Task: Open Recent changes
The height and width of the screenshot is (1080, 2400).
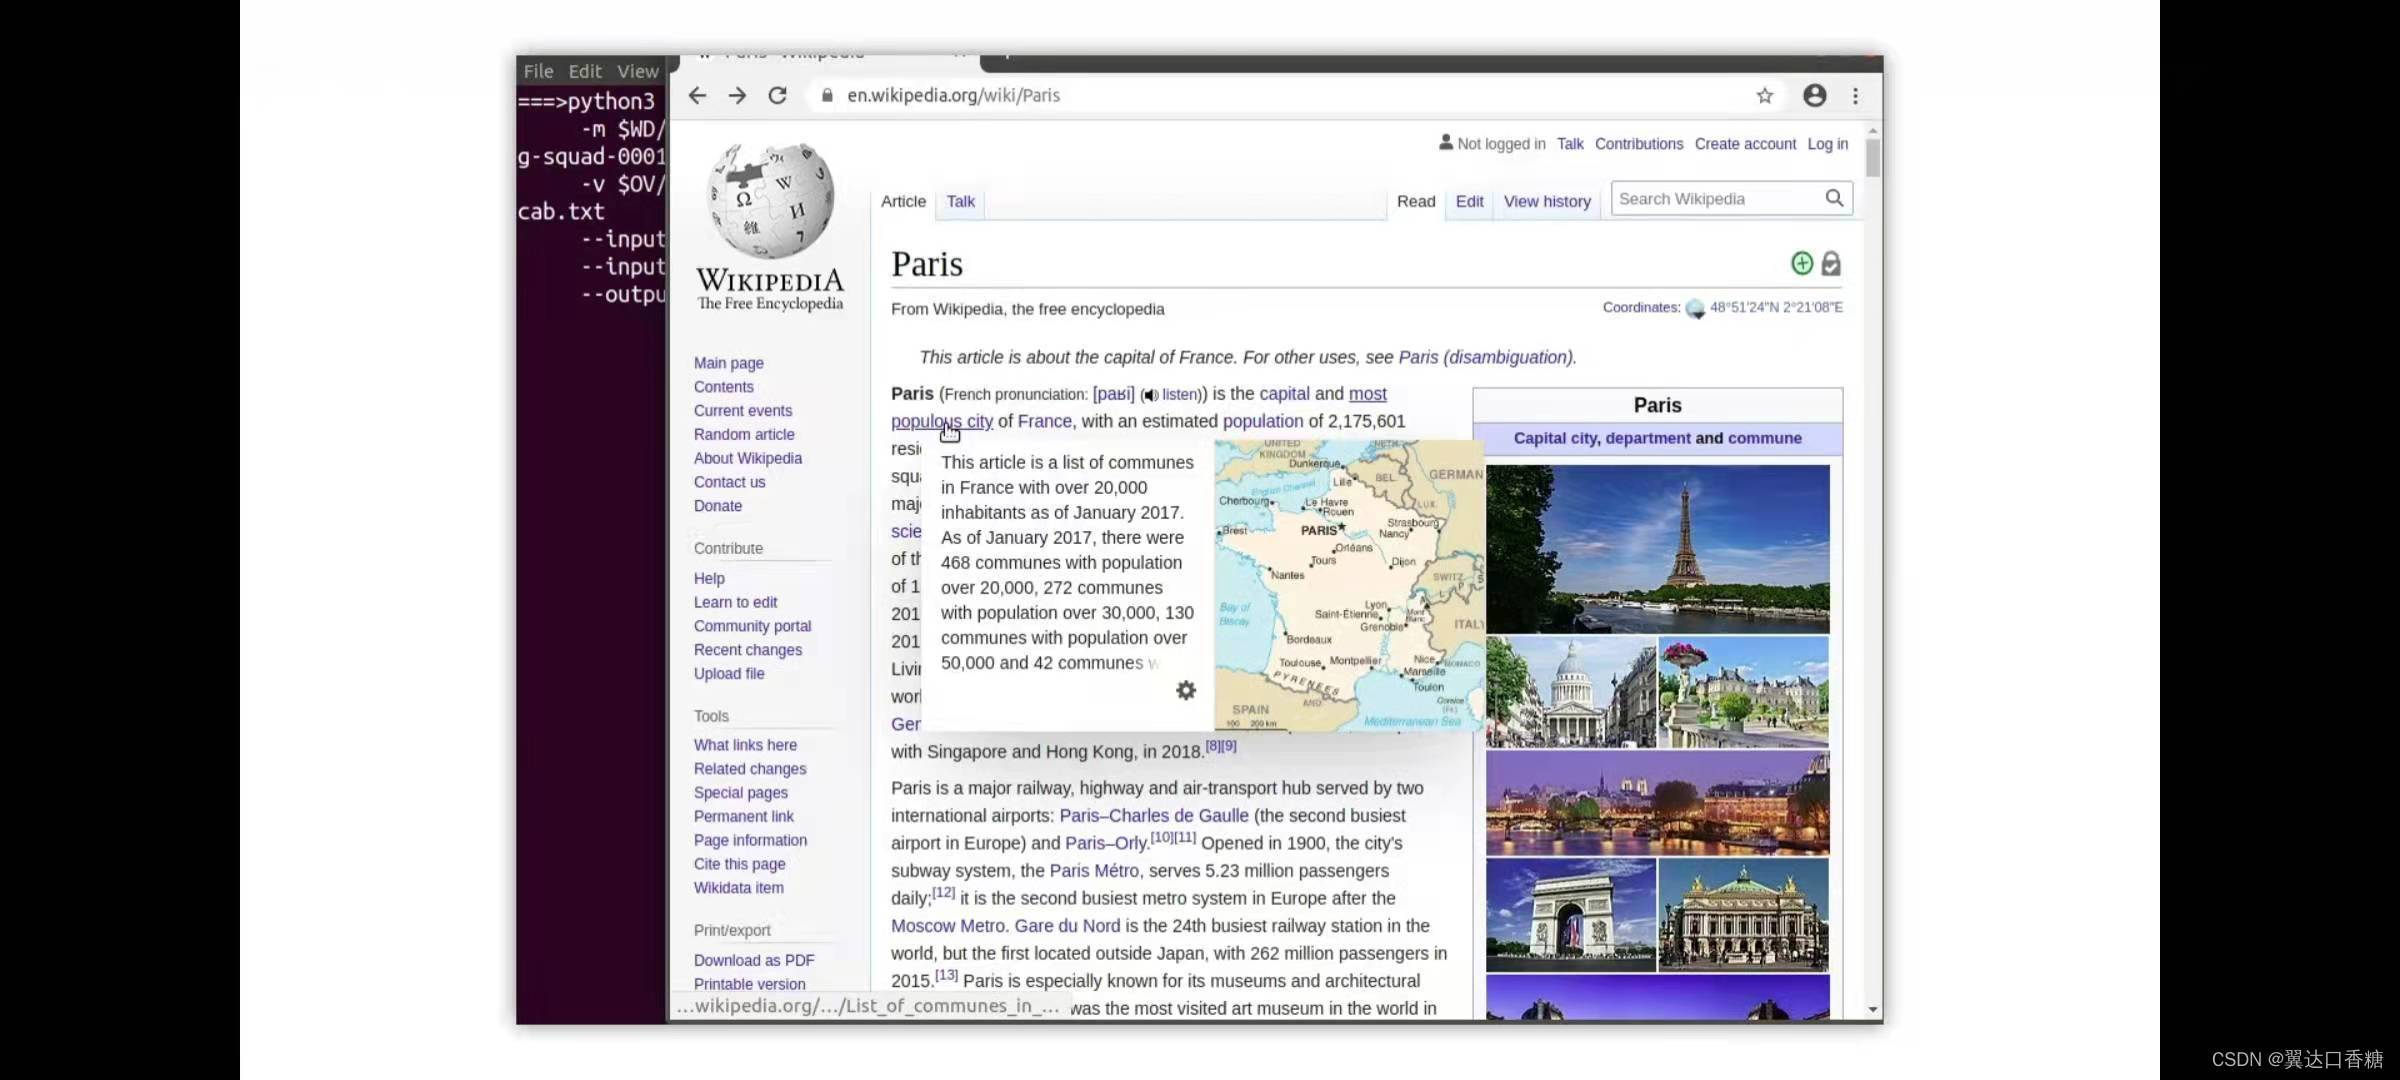Action: (748, 650)
